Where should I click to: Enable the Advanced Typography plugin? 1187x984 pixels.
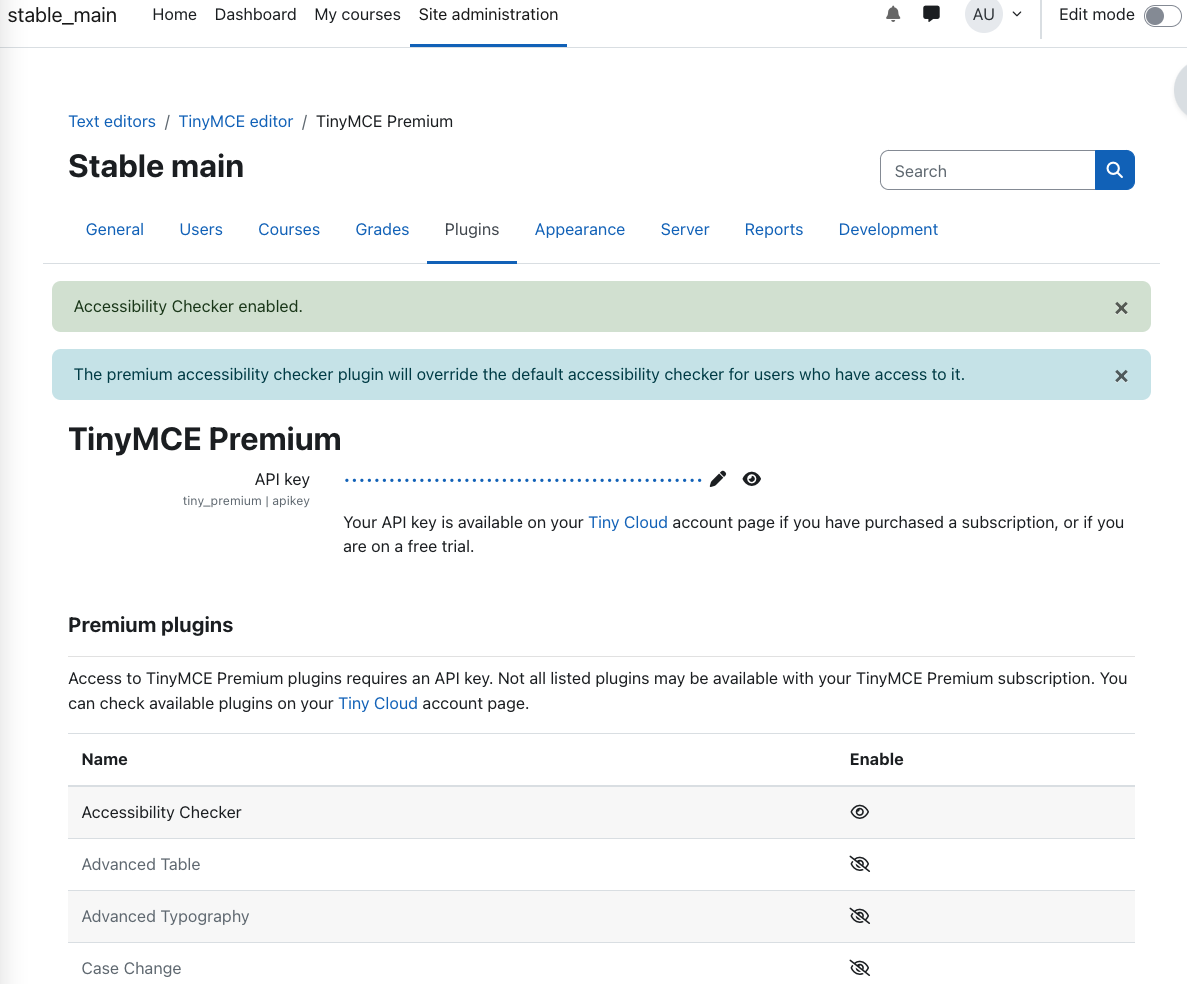point(860,917)
